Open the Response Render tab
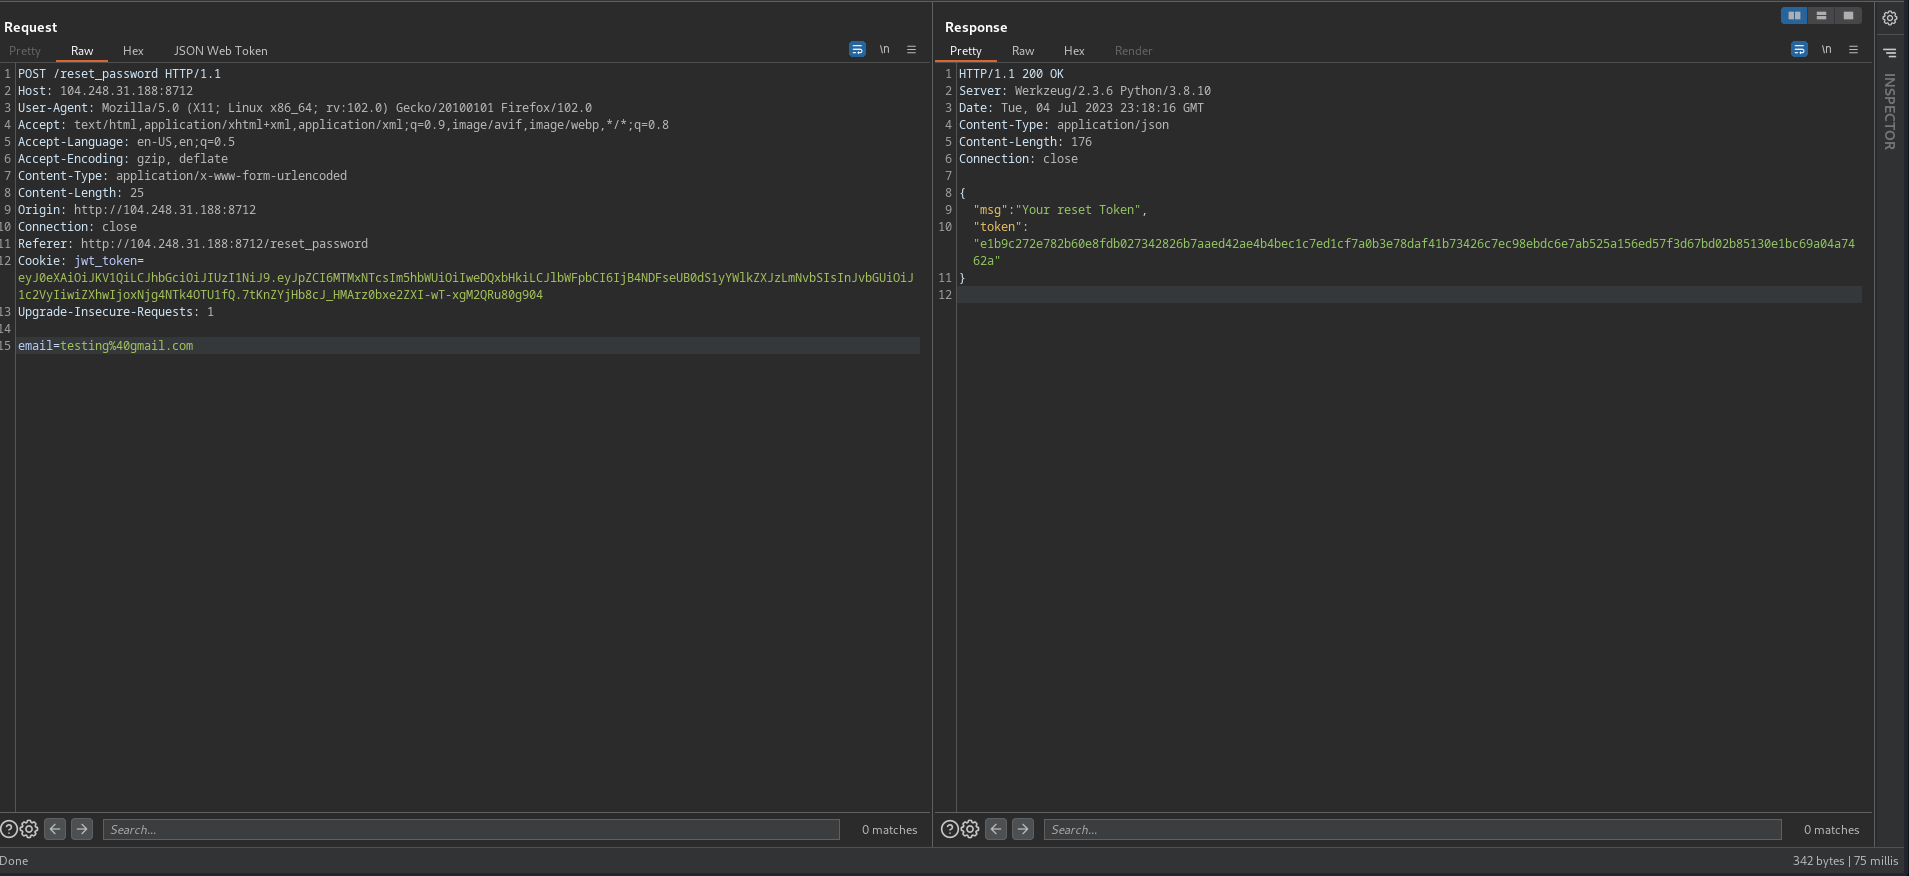The height and width of the screenshot is (876, 1909). coord(1133,51)
